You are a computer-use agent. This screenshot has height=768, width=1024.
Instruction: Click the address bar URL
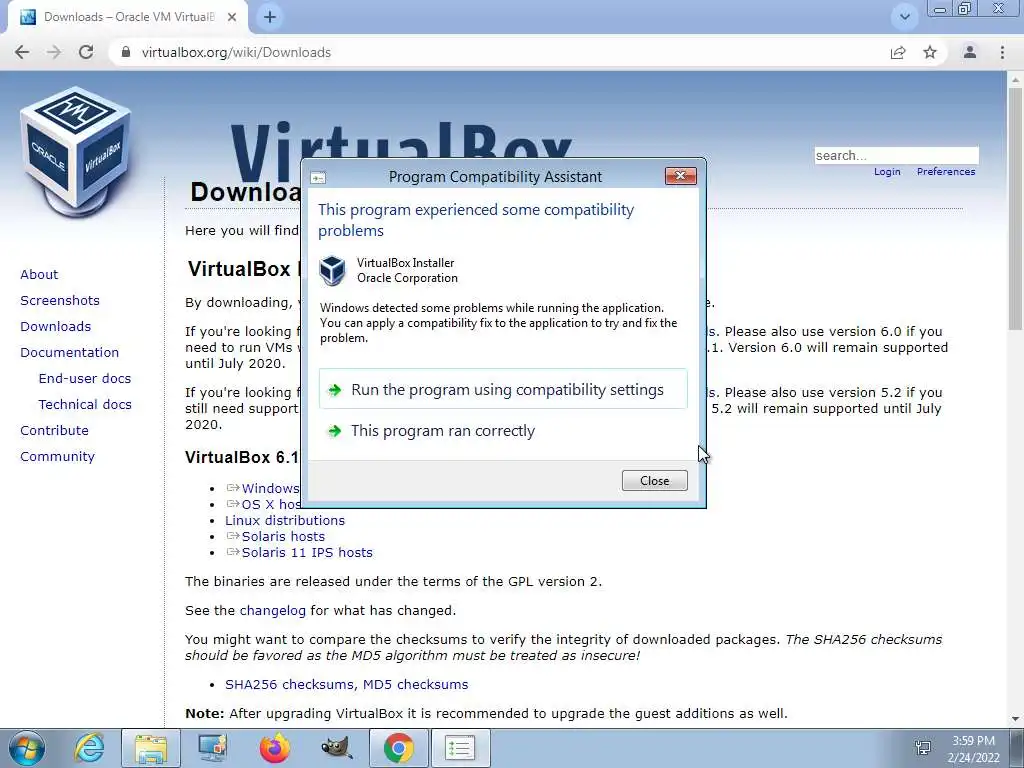coord(236,52)
